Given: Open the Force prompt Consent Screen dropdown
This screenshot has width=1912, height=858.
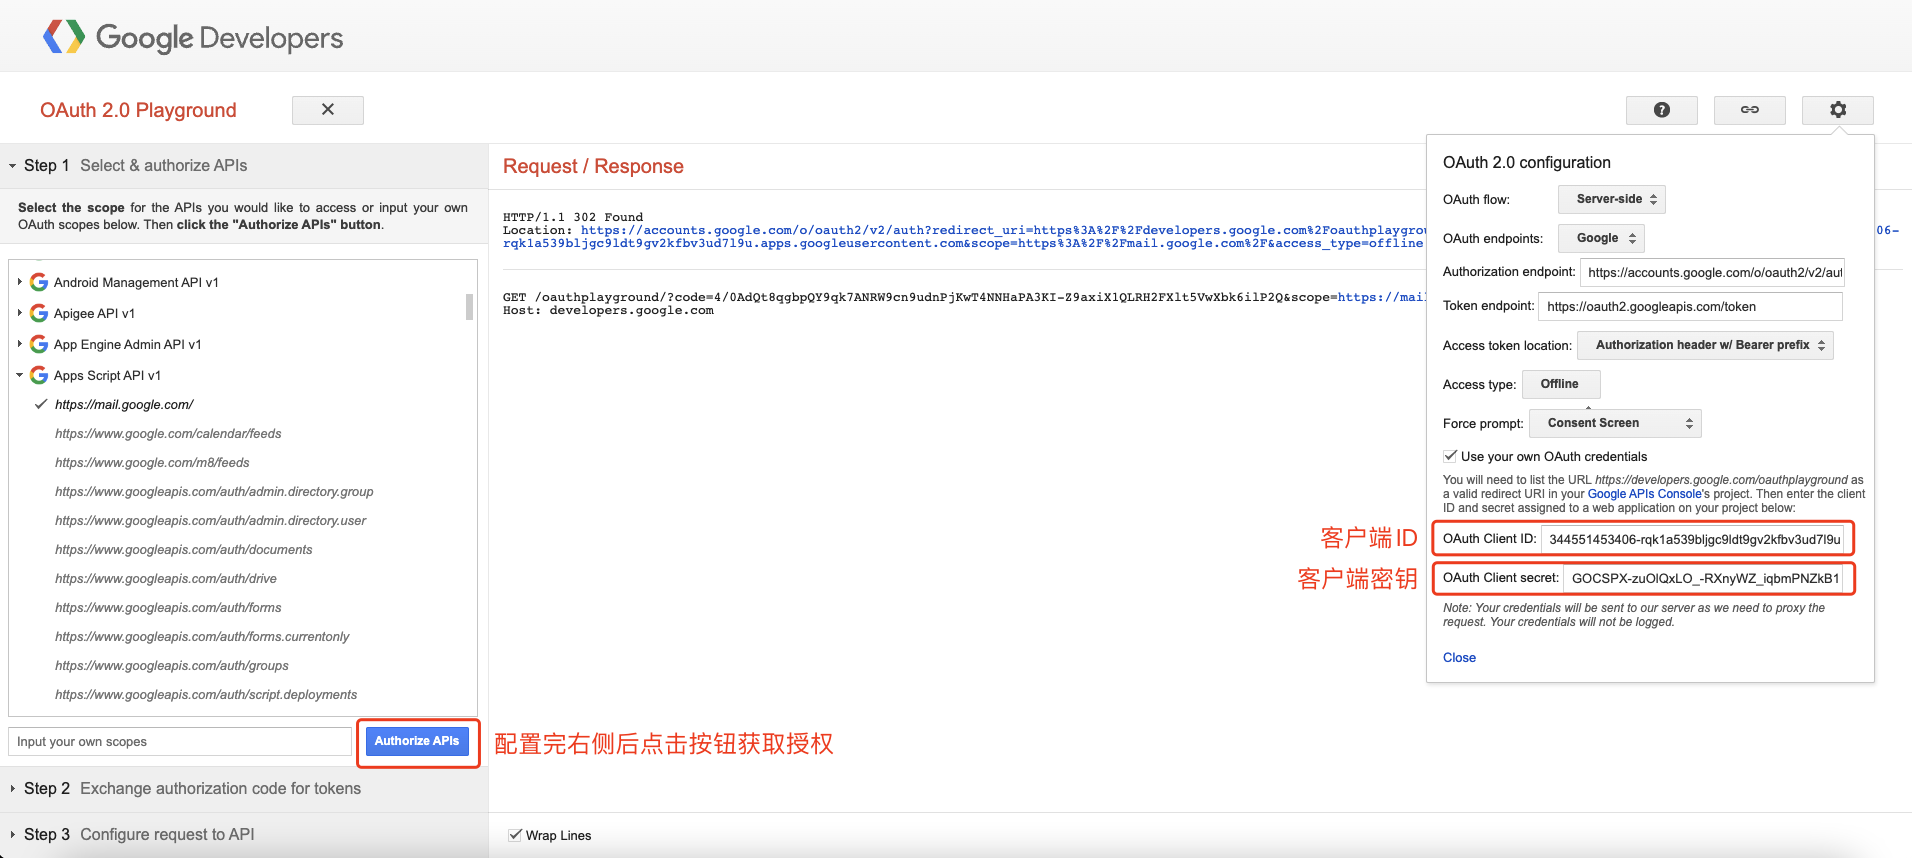Looking at the screenshot, I should click(x=1614, y=423).
